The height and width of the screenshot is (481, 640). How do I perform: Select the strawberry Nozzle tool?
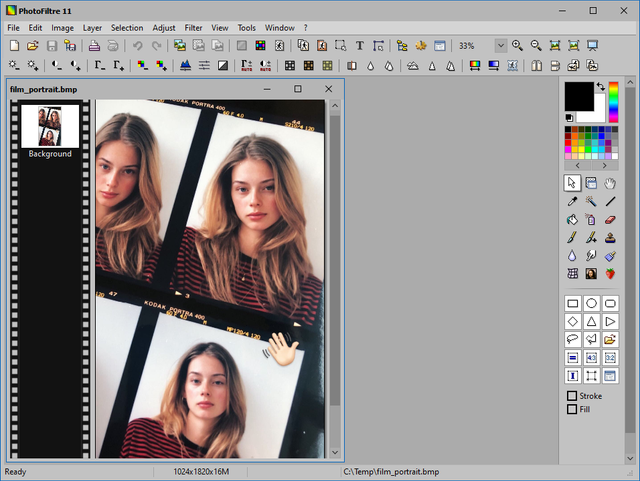pyautogui.click(x=610, y=274)
